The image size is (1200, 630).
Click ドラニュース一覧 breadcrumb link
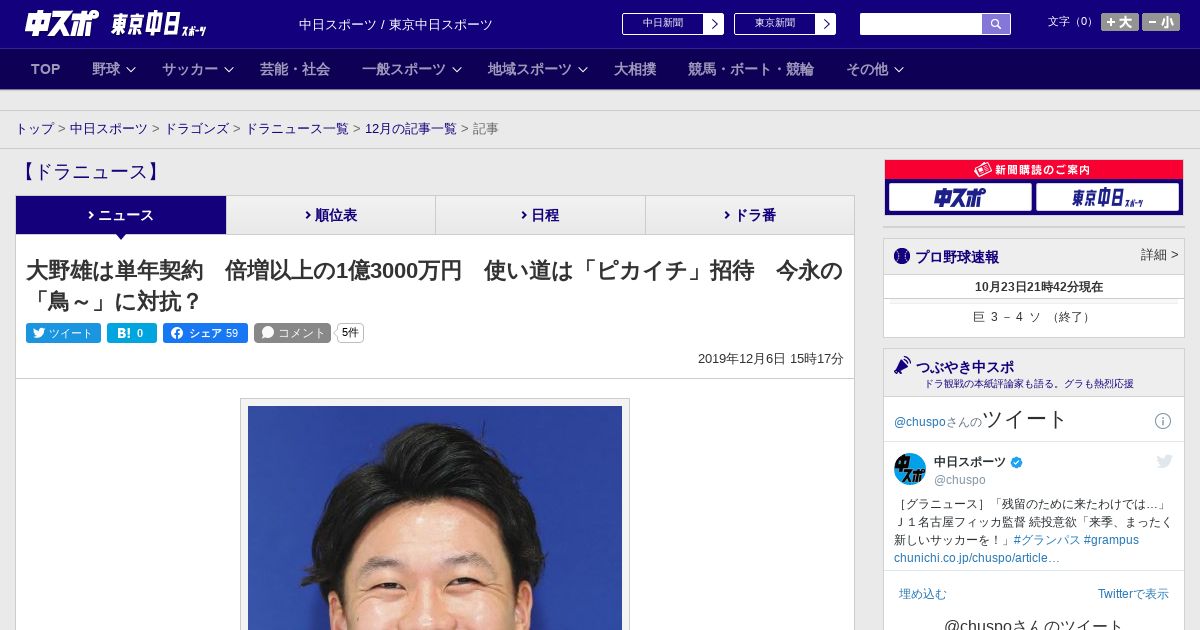click(x=297, y=129)
